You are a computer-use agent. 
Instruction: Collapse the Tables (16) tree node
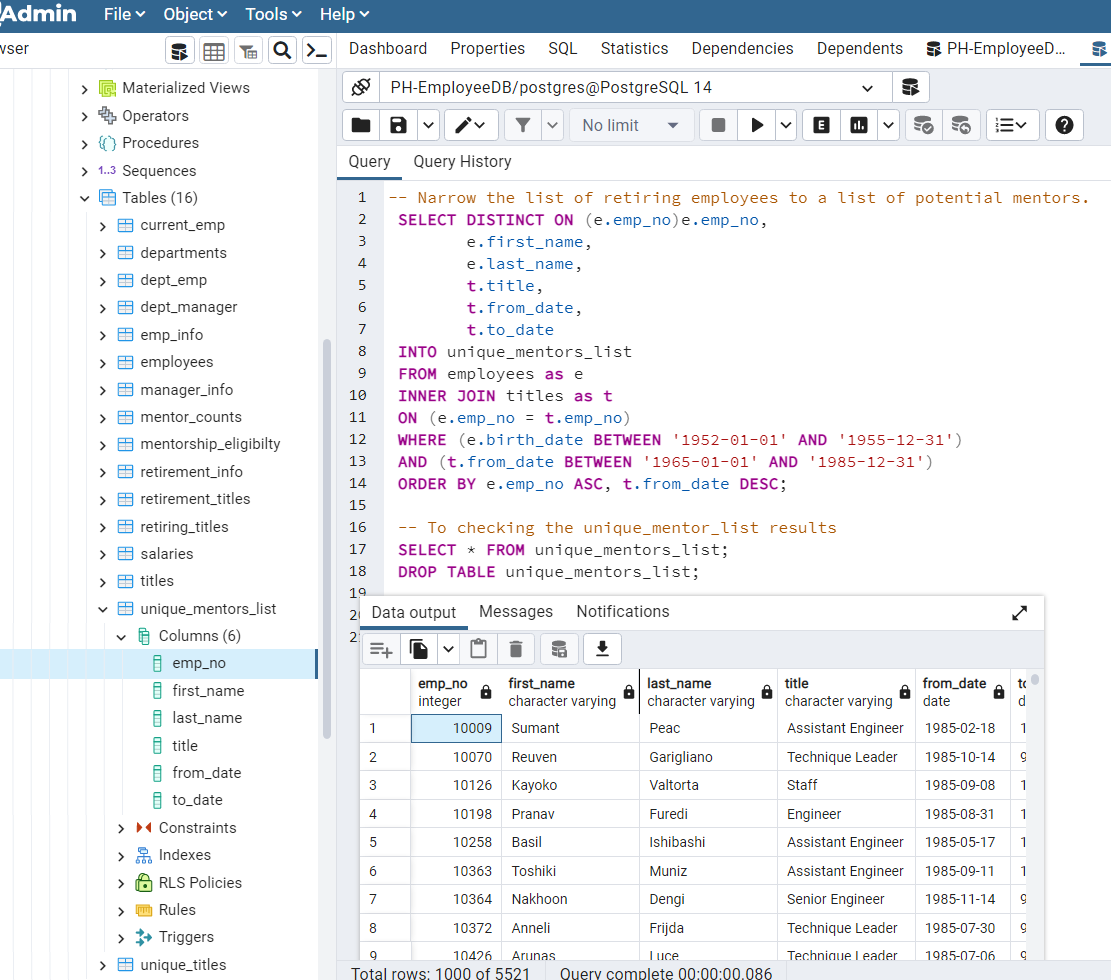(84, 198)
